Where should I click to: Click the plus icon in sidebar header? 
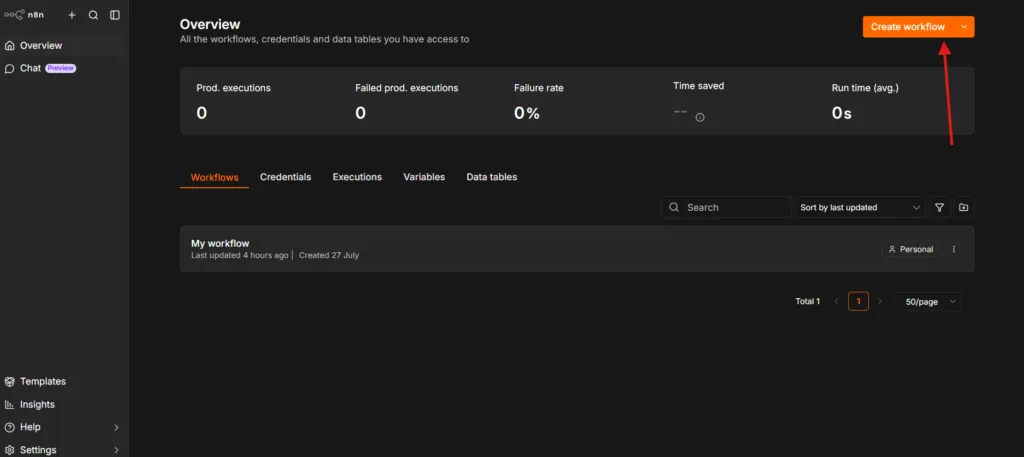pos(72,15)
